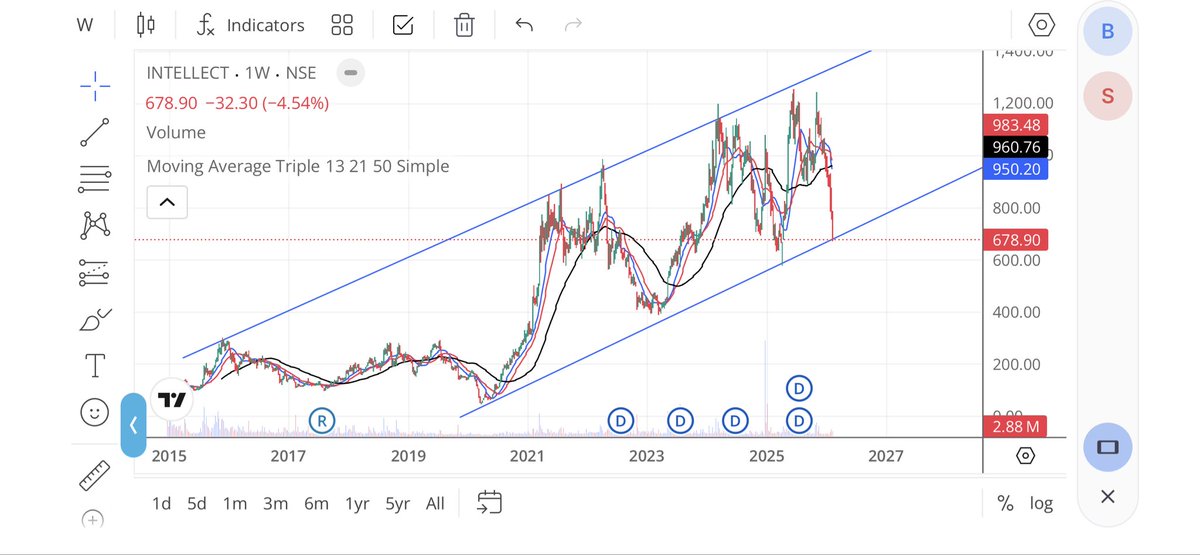The width and height of the screenshot is (1200, 555).
Task: Open the W weekly timeframe selector
Action: (x=84, y=25)
